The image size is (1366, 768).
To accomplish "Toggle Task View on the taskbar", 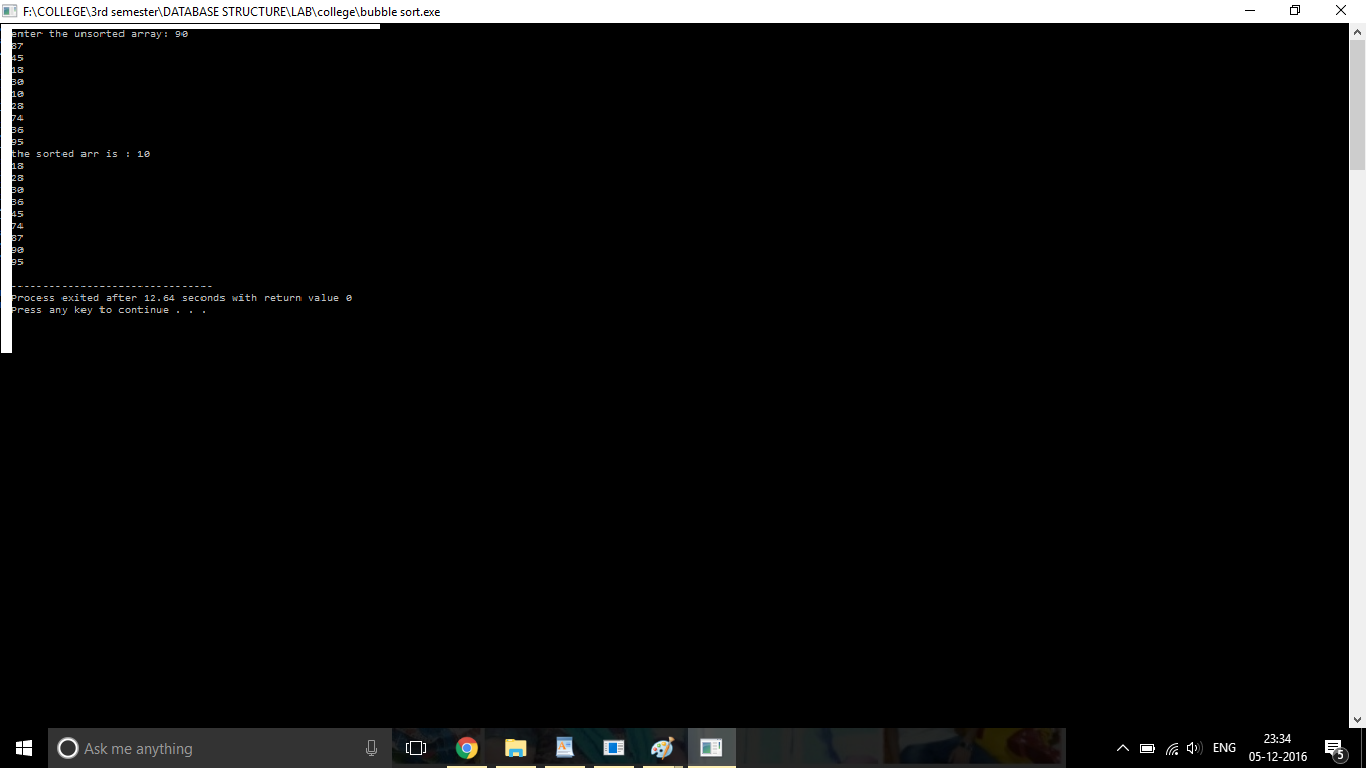I will tap(415, 748).
